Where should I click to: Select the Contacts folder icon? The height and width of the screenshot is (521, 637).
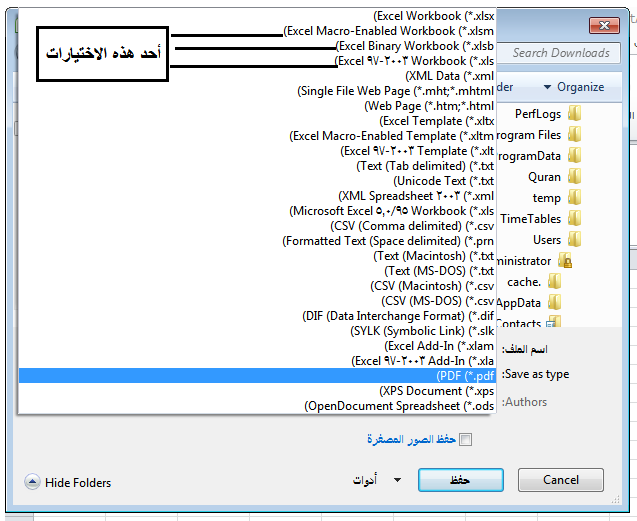click(x=554, y=321)
